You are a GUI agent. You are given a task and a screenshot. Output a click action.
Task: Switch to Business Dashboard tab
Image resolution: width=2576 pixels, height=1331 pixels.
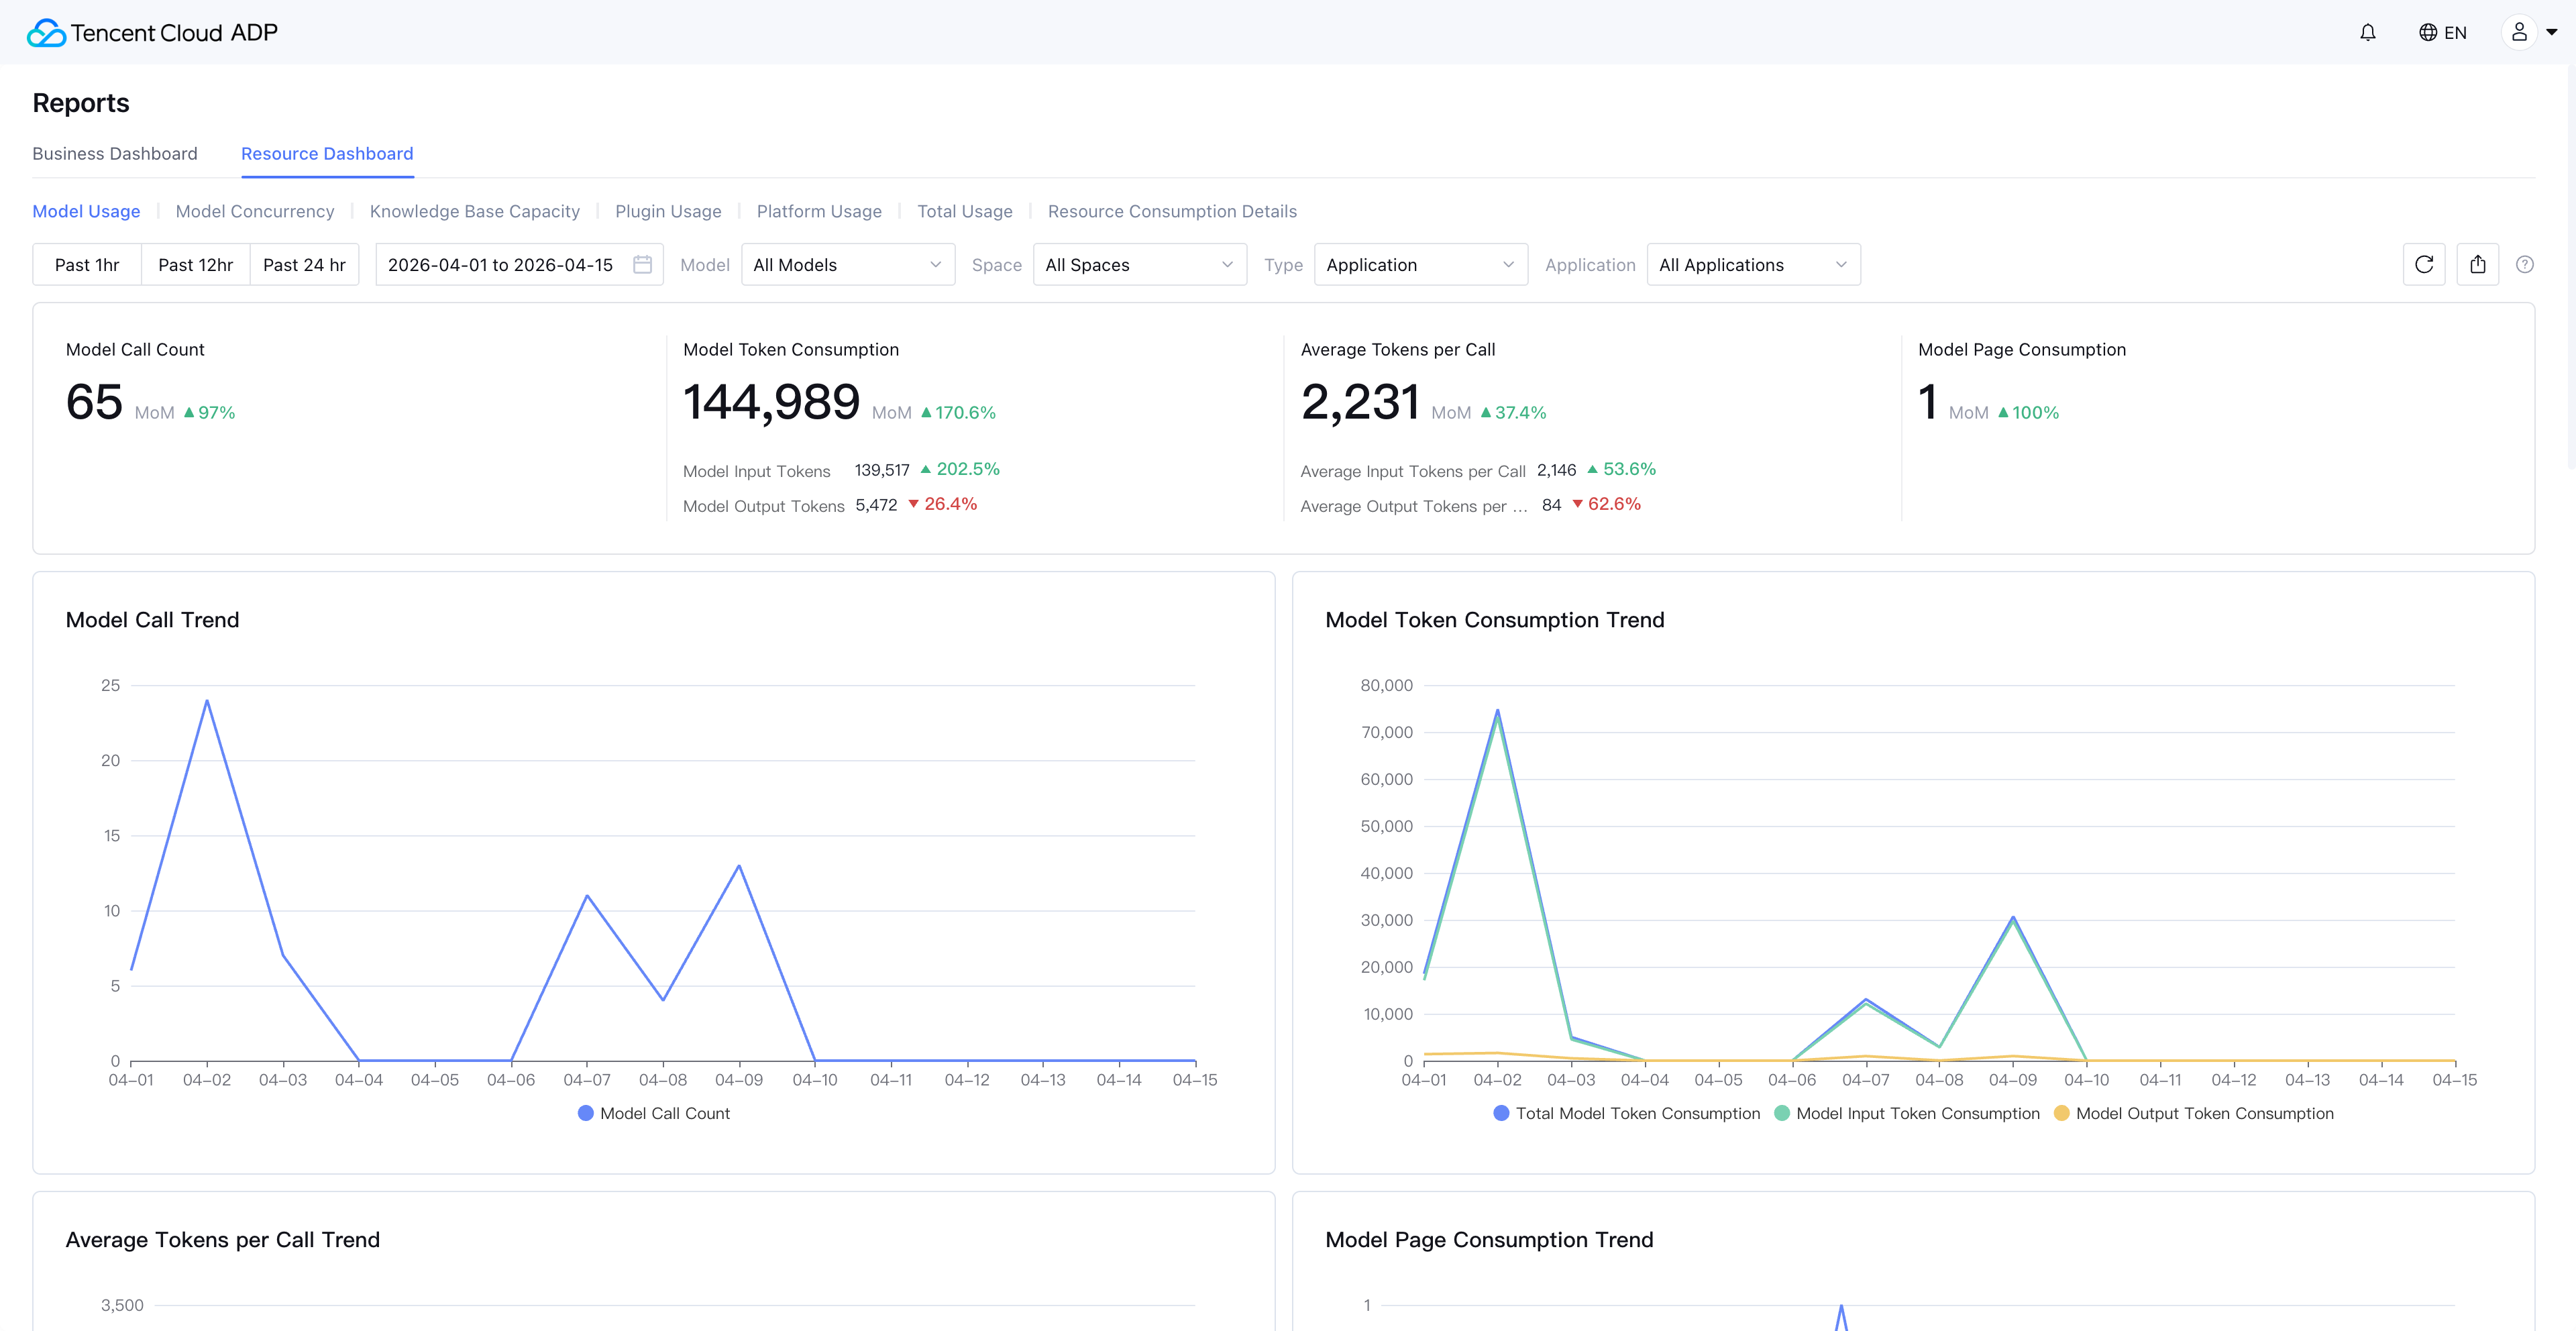[x=115, y=154]
